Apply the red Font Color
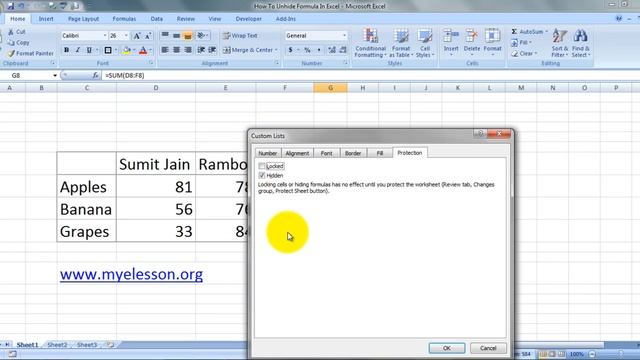640x360 pixels. 143,50
